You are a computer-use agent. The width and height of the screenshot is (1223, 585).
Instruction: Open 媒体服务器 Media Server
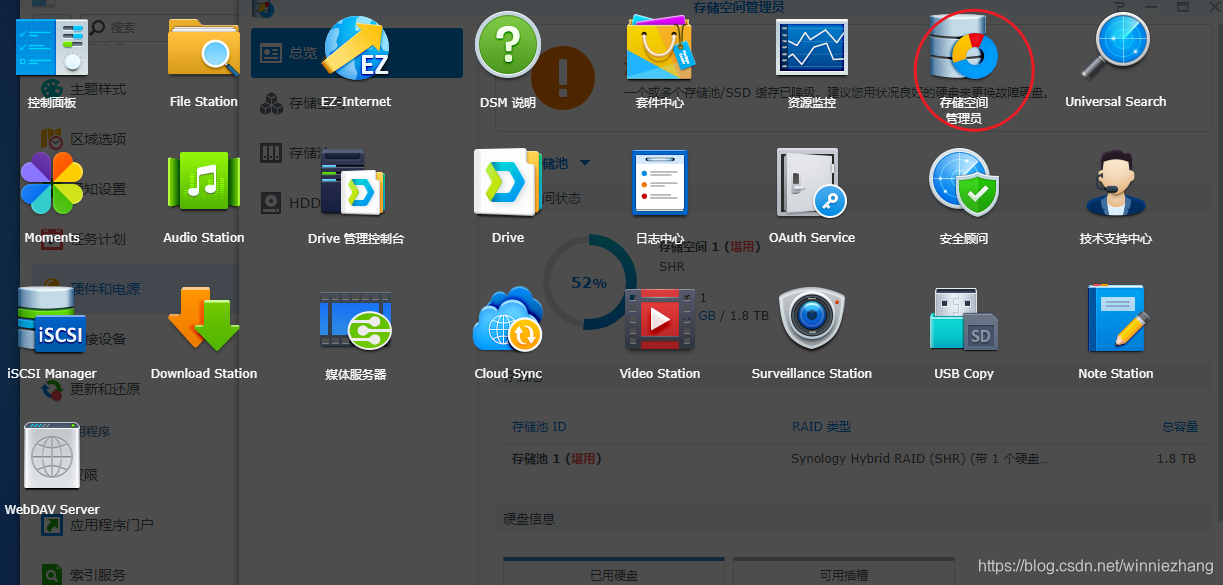[356, 320]
